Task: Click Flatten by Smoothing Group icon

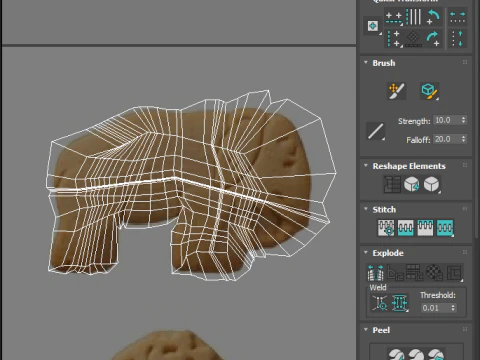Action: [x=415, y=273]
